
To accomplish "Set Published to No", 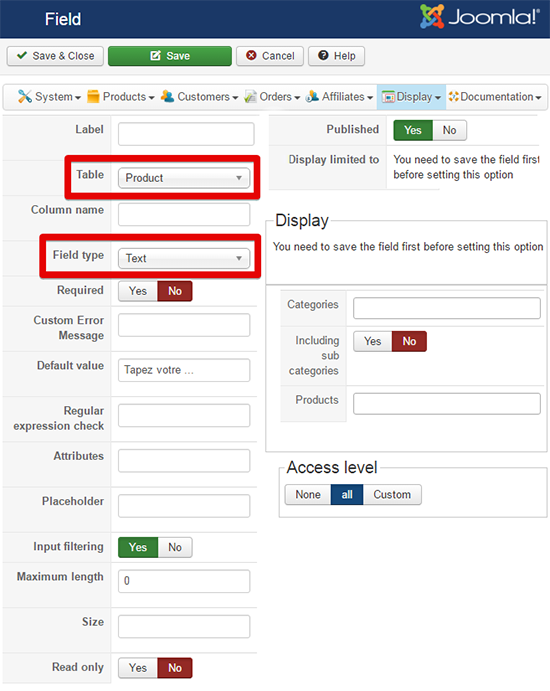I will 449,130.
